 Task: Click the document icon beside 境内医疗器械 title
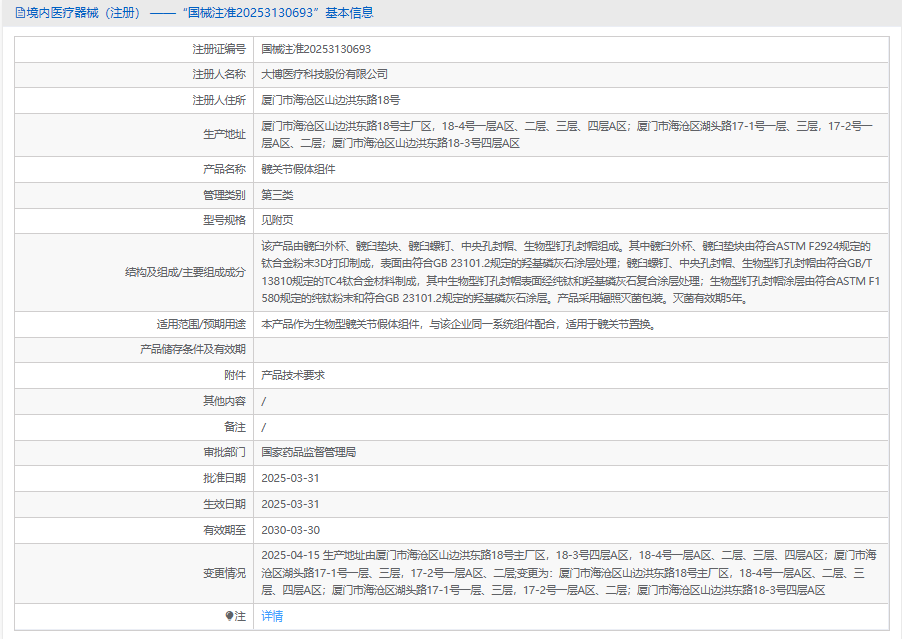click(x=20, y=13)
